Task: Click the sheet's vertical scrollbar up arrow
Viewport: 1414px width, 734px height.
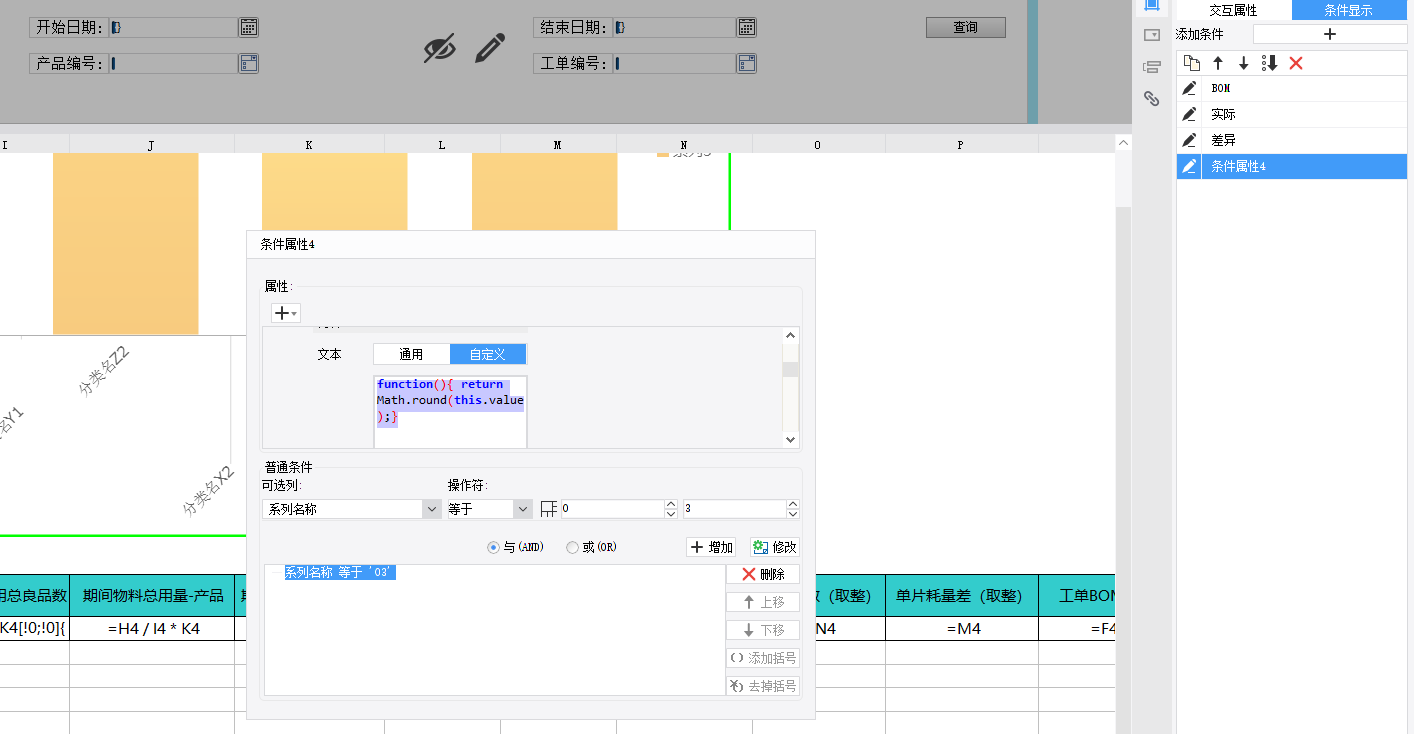Action: tap(1123, 144)
